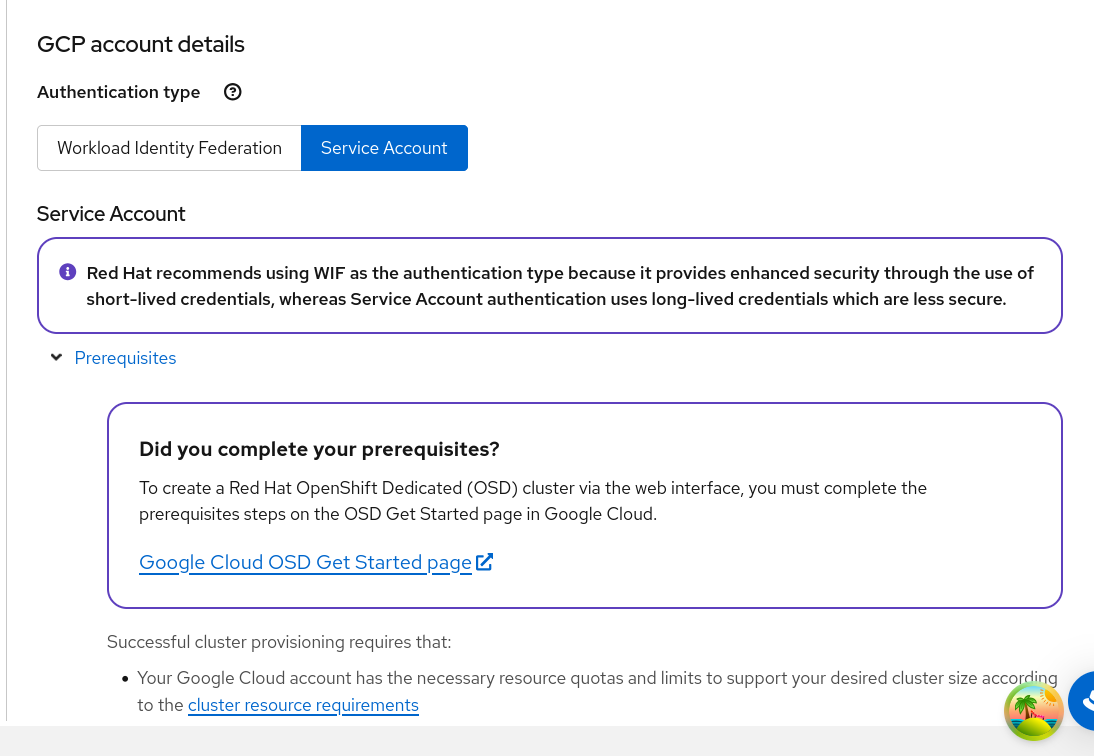Open Google Cloud OSD Get Started page link
Viewport: 1094px width, 756px height.
pyautogui.click(x=305, y=562)
